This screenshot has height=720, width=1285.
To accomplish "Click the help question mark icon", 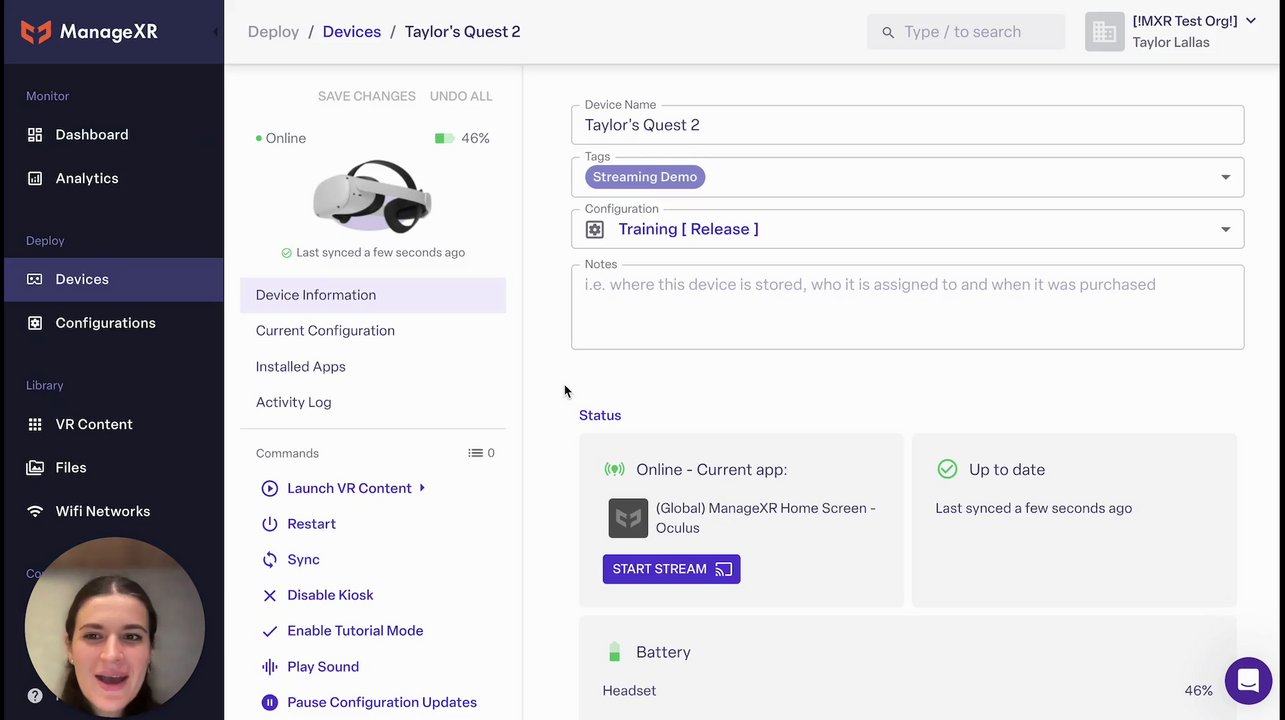I will click(35, 695).
